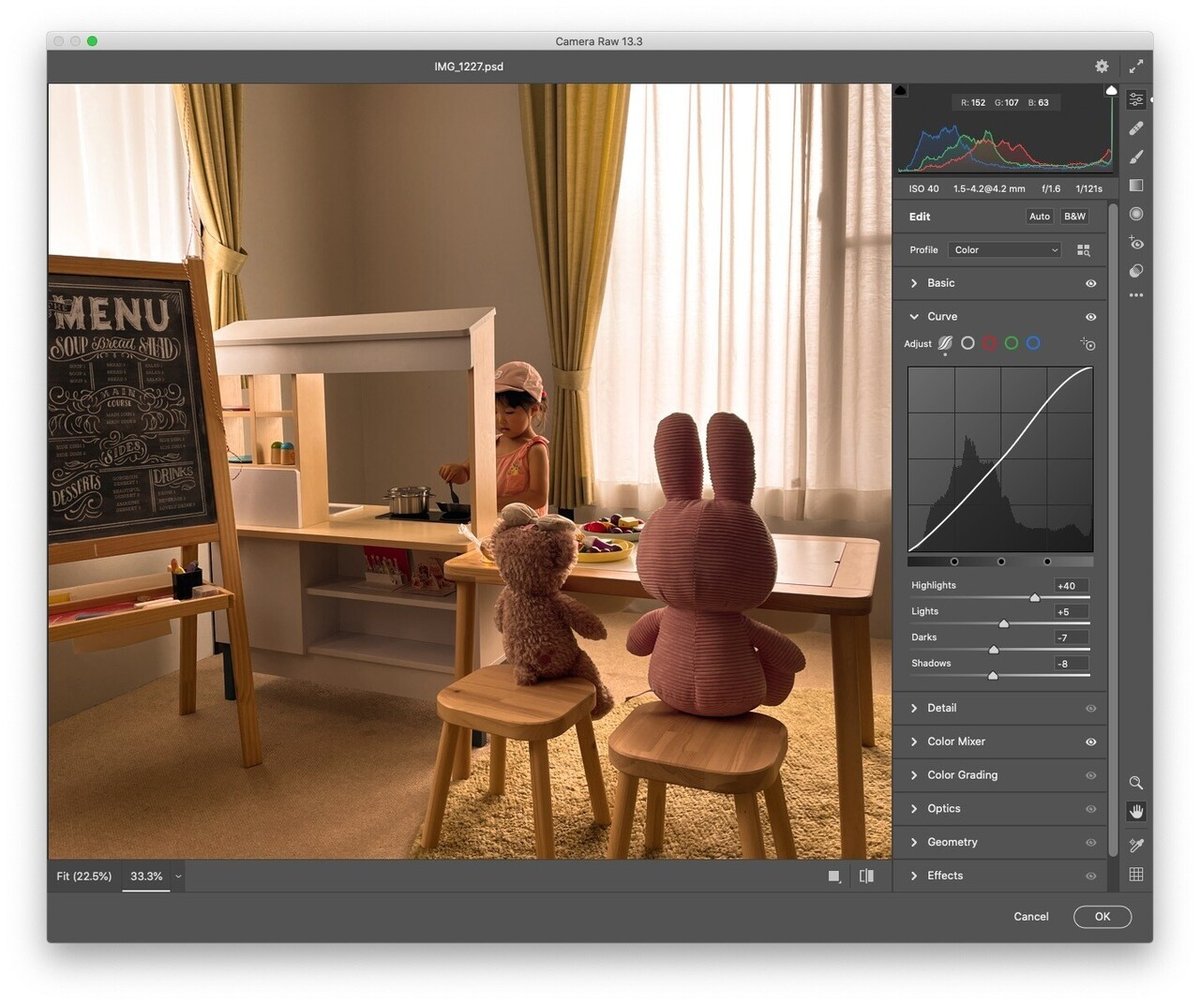Select the parametric curve adjust mode

pos(945,343)
